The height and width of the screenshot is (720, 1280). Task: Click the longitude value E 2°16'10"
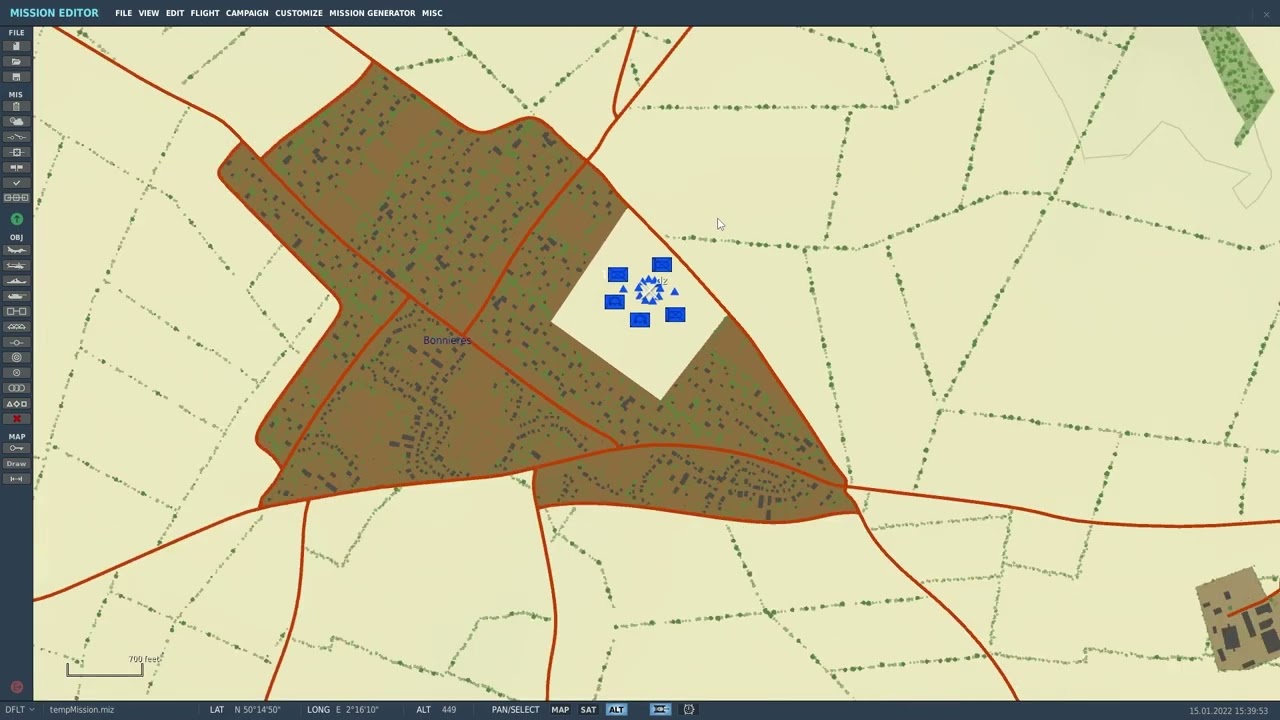[357, 710]
